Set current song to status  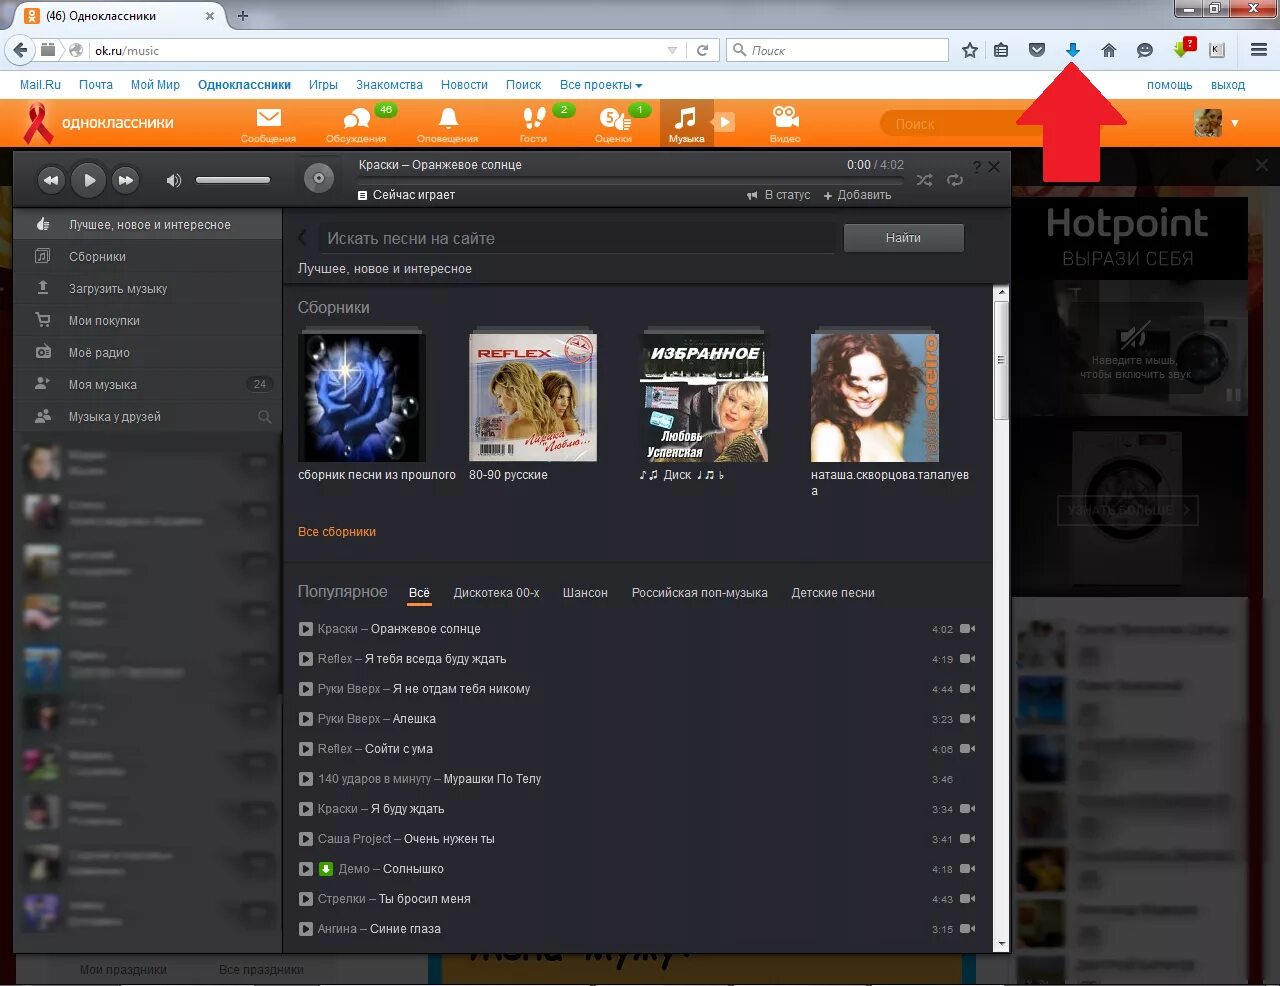point(779,195)
